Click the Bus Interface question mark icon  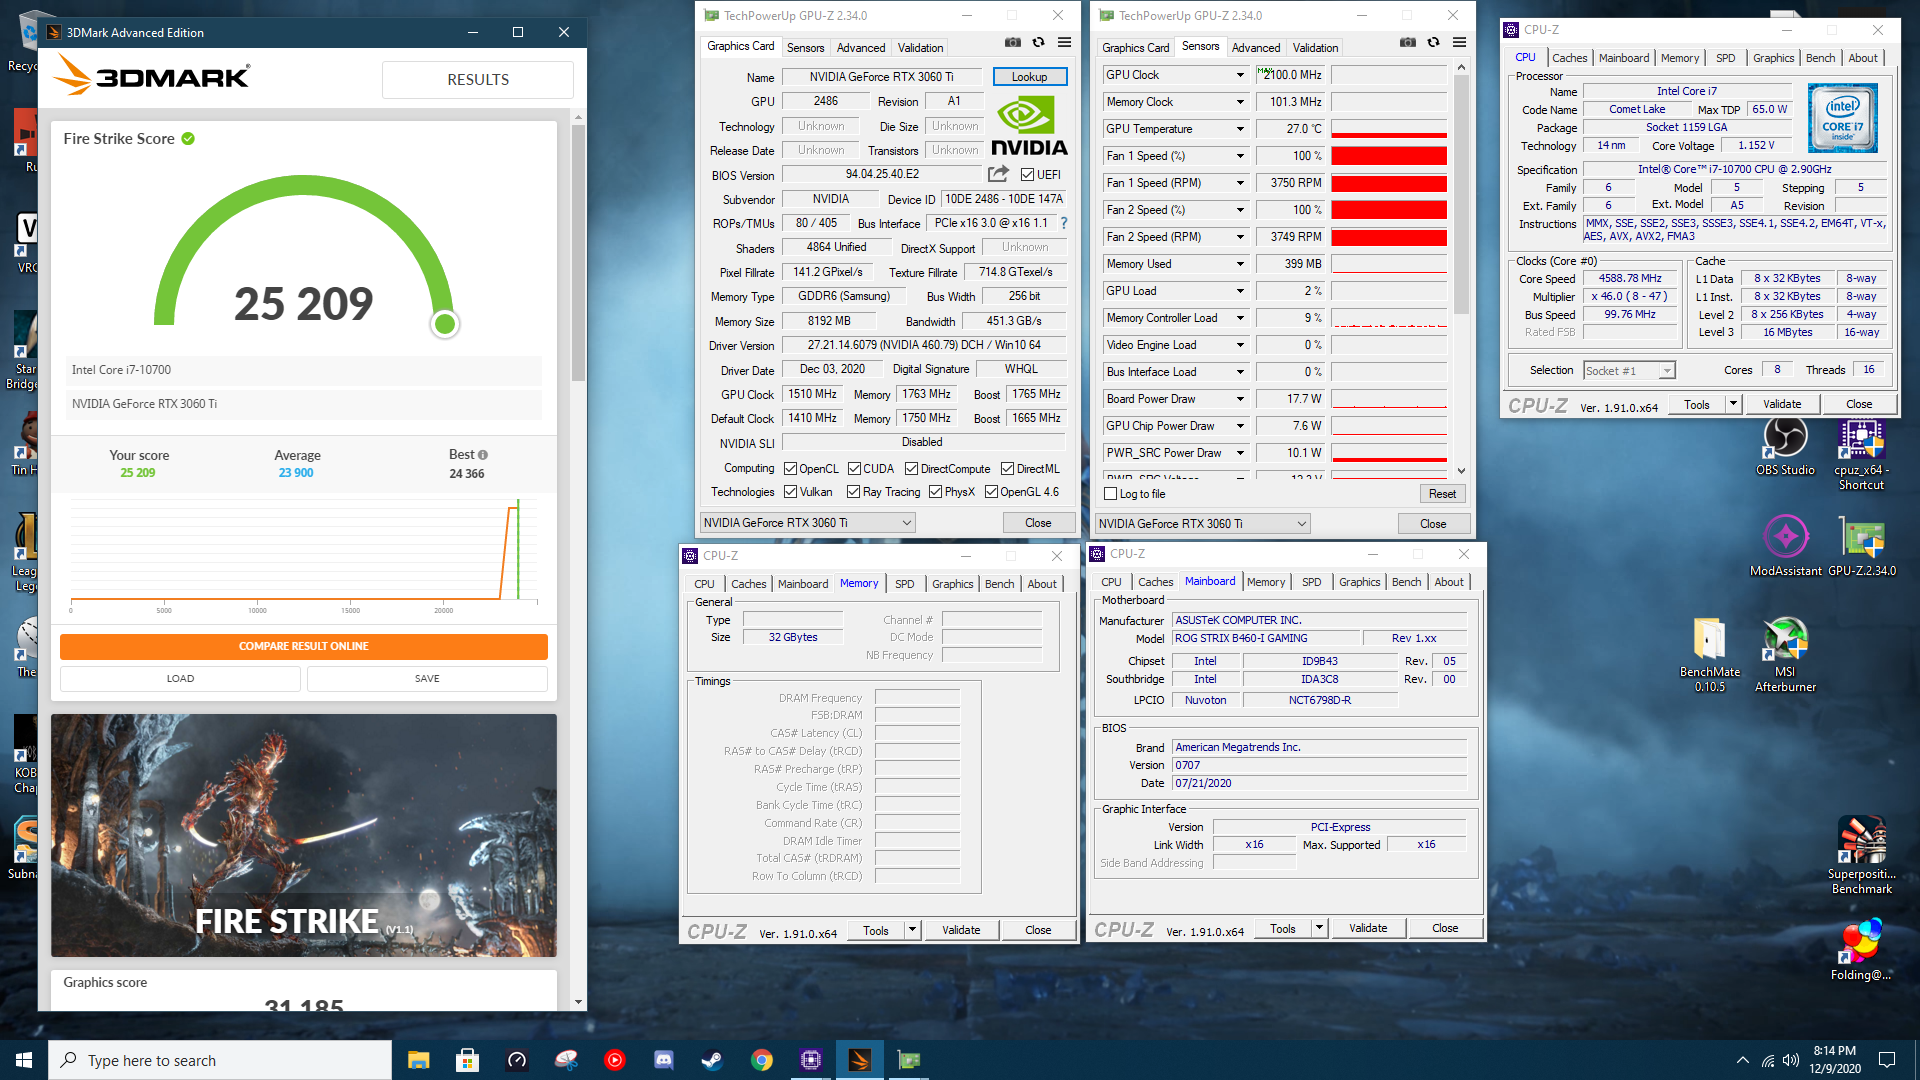(1063, 223)
